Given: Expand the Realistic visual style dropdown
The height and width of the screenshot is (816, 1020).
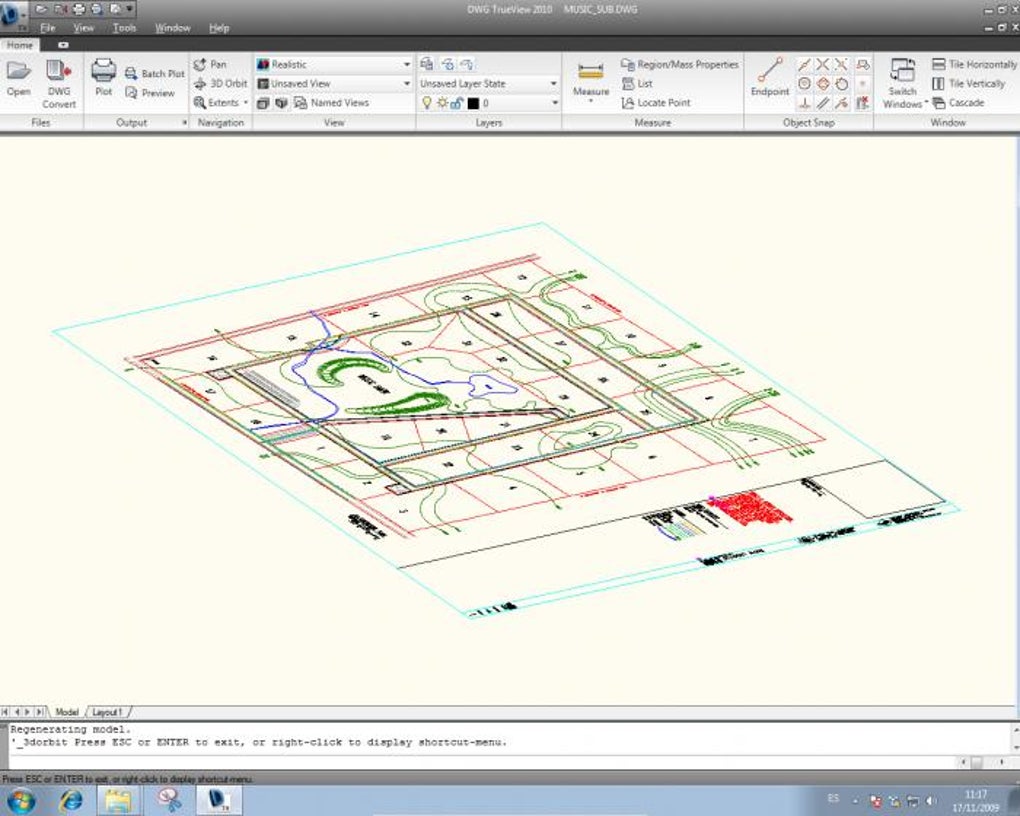Looking at the screenshot, I should tap(407, 65).
